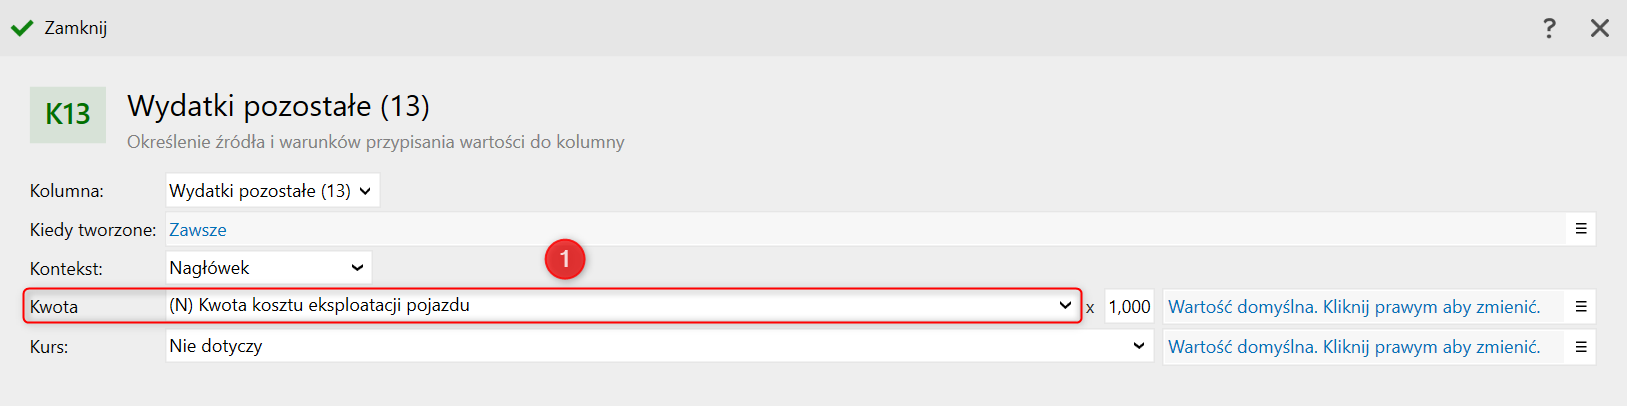Open the hamburger menu in the Kwota row
The height and width of the screenshot is (406, 1627).
[1581, 307]
